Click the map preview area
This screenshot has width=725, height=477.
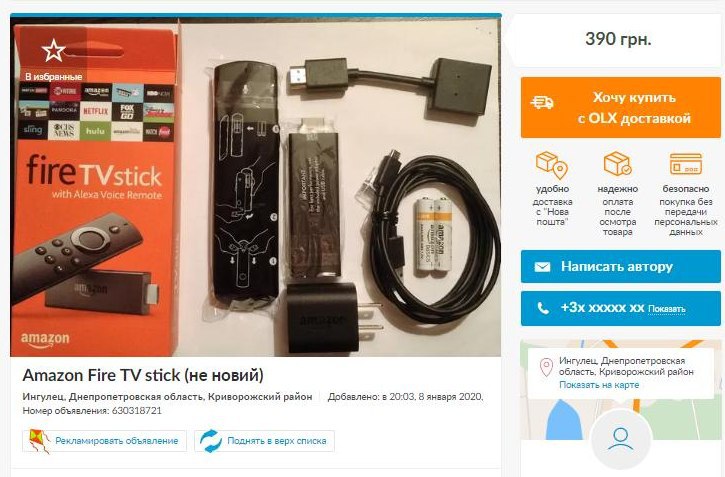pyautogui.click(x=621, y=390)
